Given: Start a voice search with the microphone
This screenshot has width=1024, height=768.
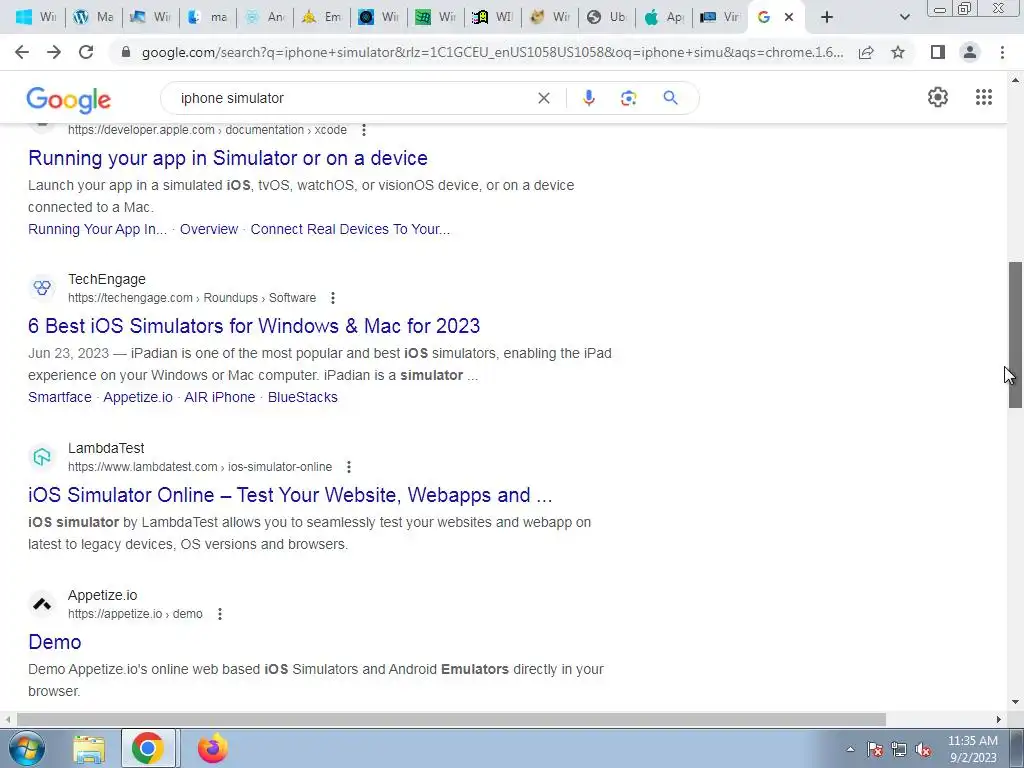Looking at the screenshot, I should (x=588, y=98).
